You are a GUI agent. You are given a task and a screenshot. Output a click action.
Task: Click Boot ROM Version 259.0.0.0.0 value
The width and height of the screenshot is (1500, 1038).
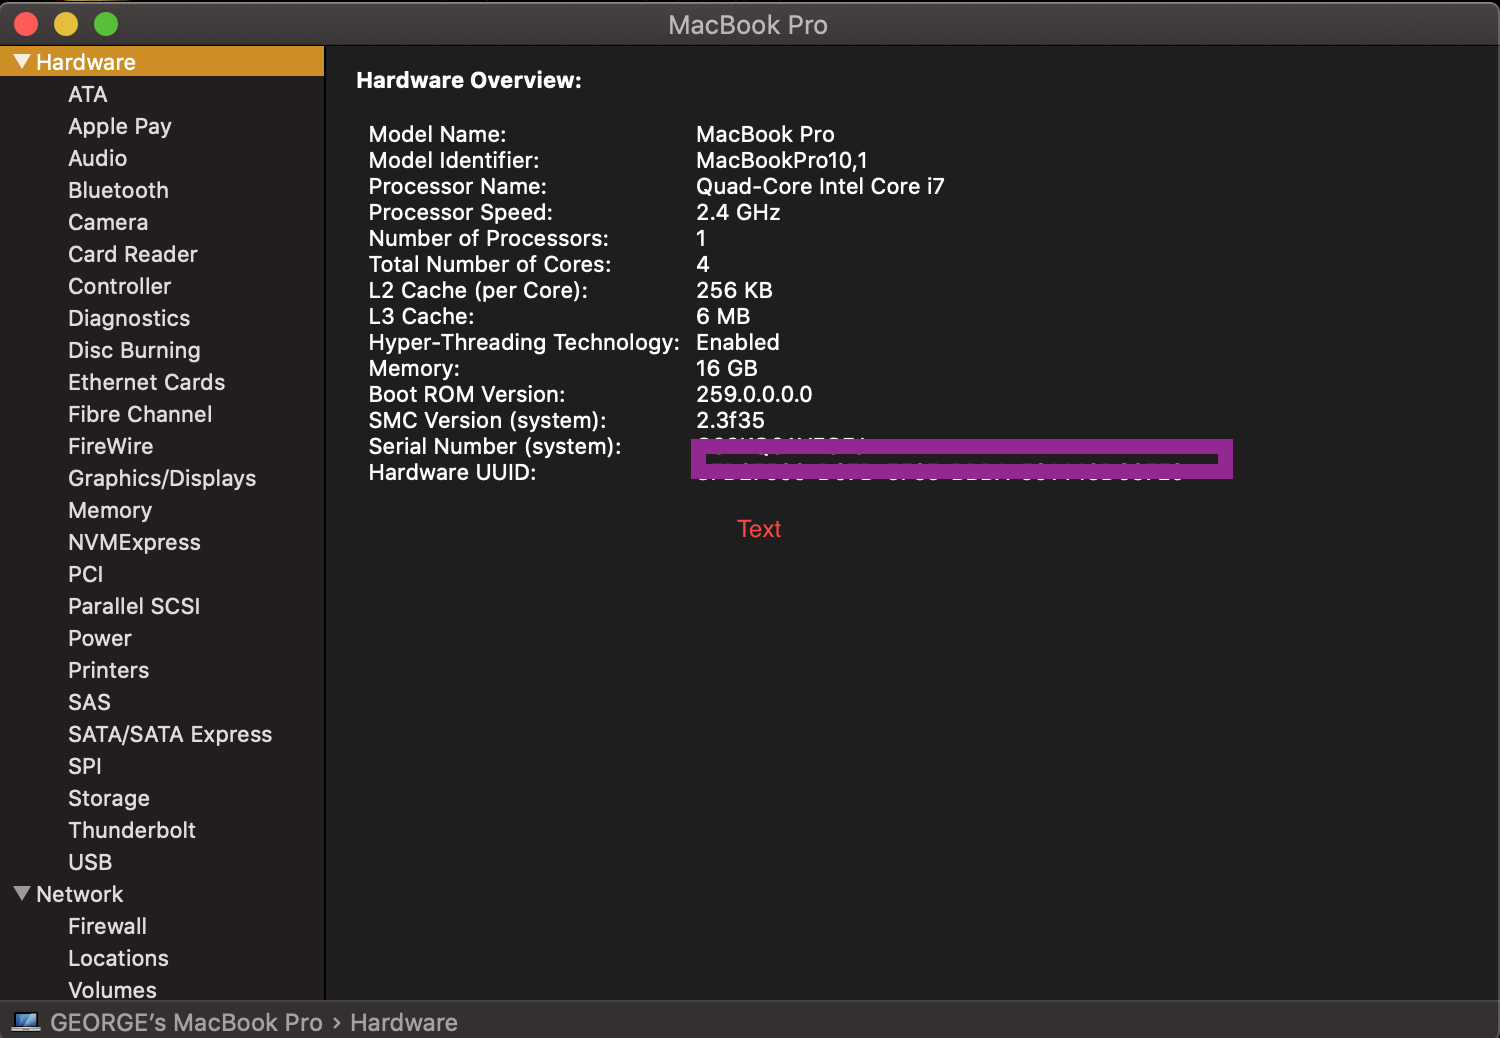tap(754, 394)
